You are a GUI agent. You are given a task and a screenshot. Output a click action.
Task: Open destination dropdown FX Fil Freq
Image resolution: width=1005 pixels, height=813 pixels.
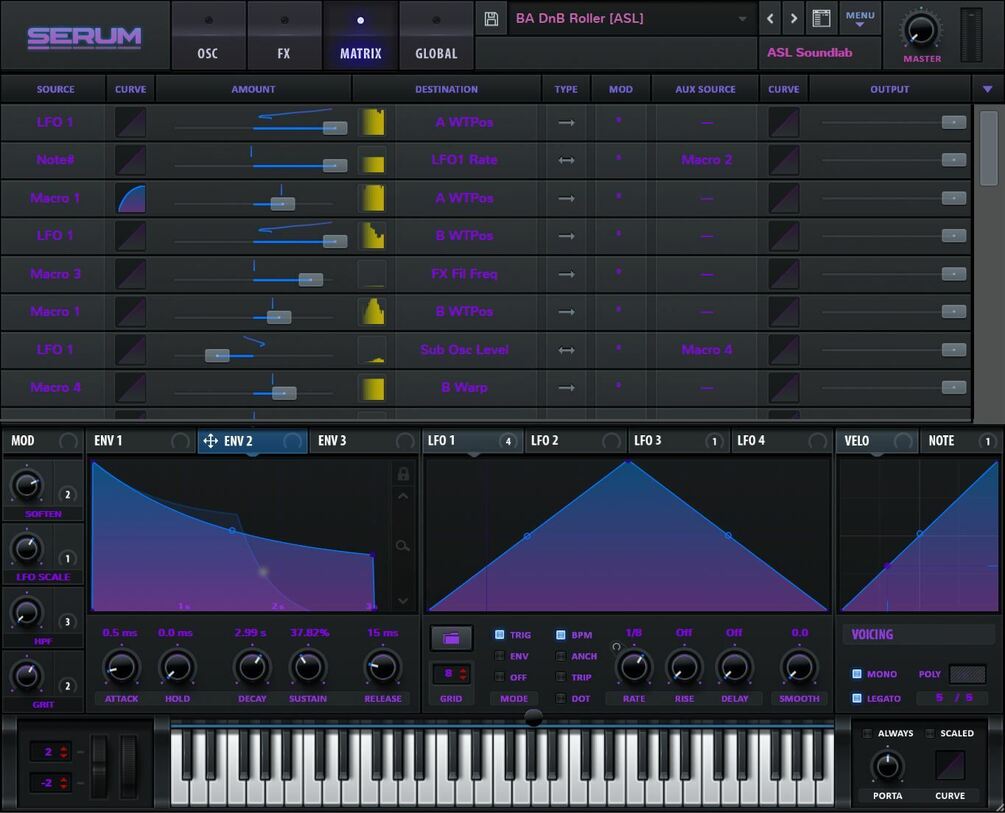tap(465, 274)
